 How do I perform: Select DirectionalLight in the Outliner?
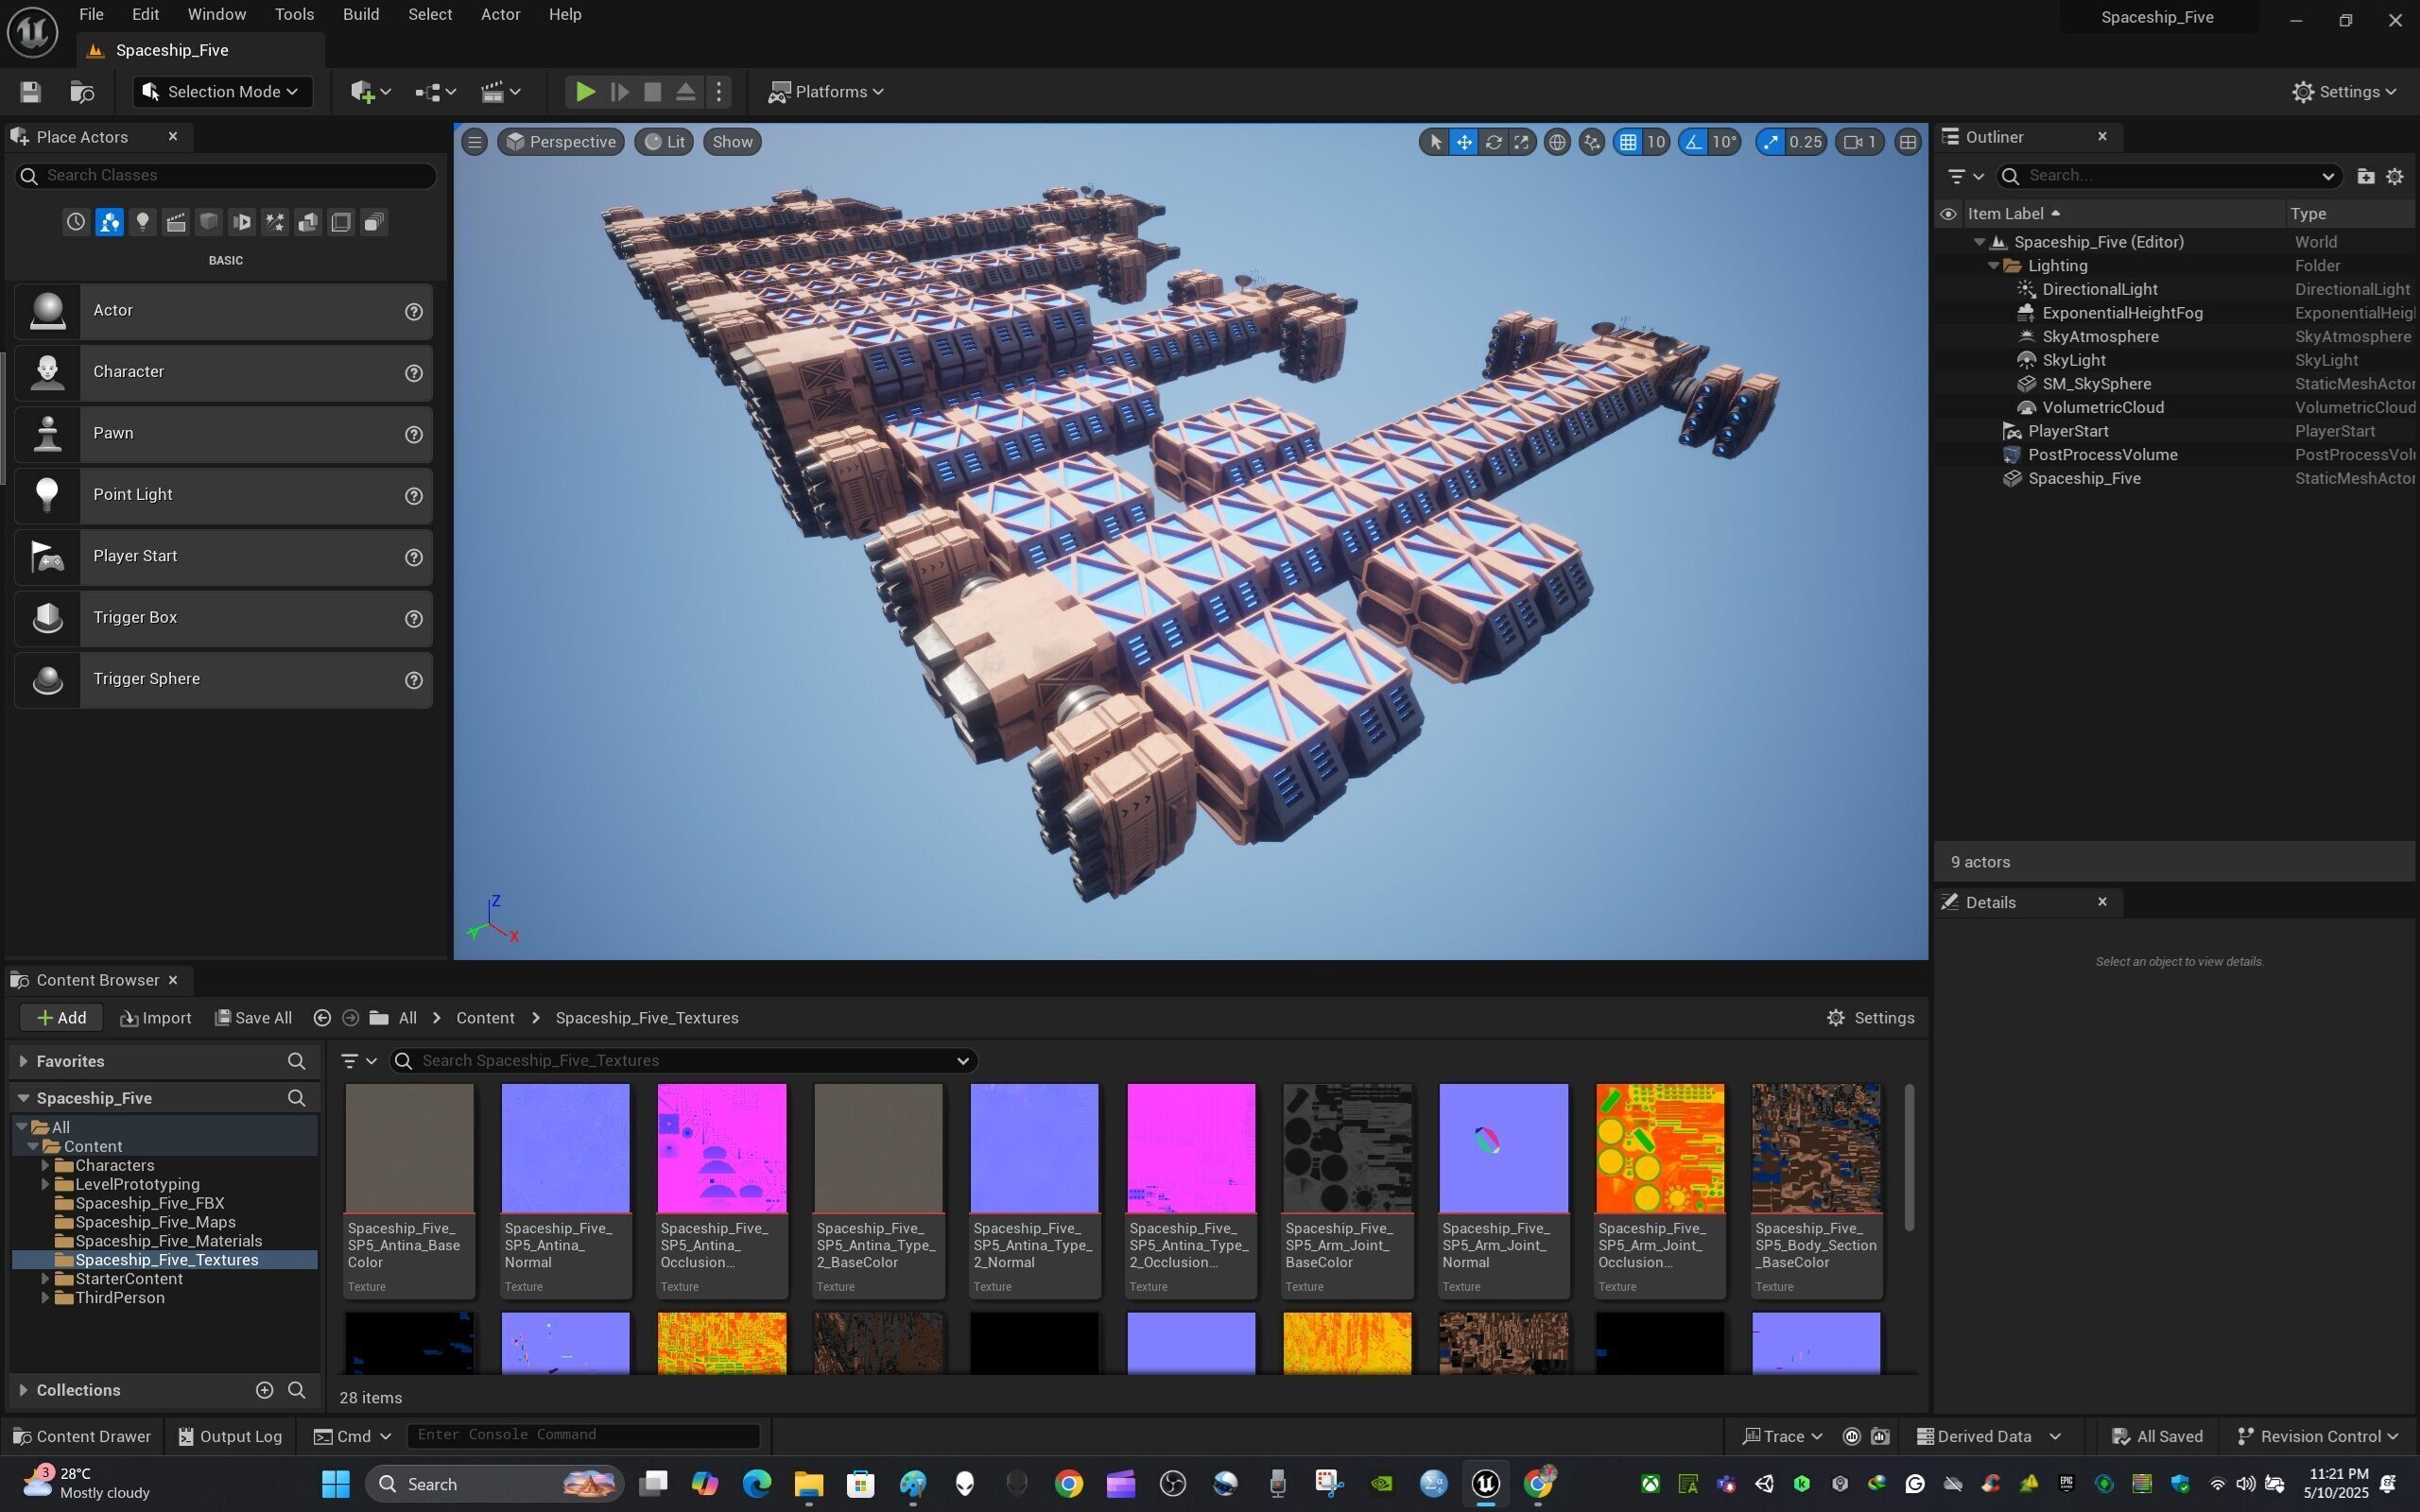click(2099, 289)
